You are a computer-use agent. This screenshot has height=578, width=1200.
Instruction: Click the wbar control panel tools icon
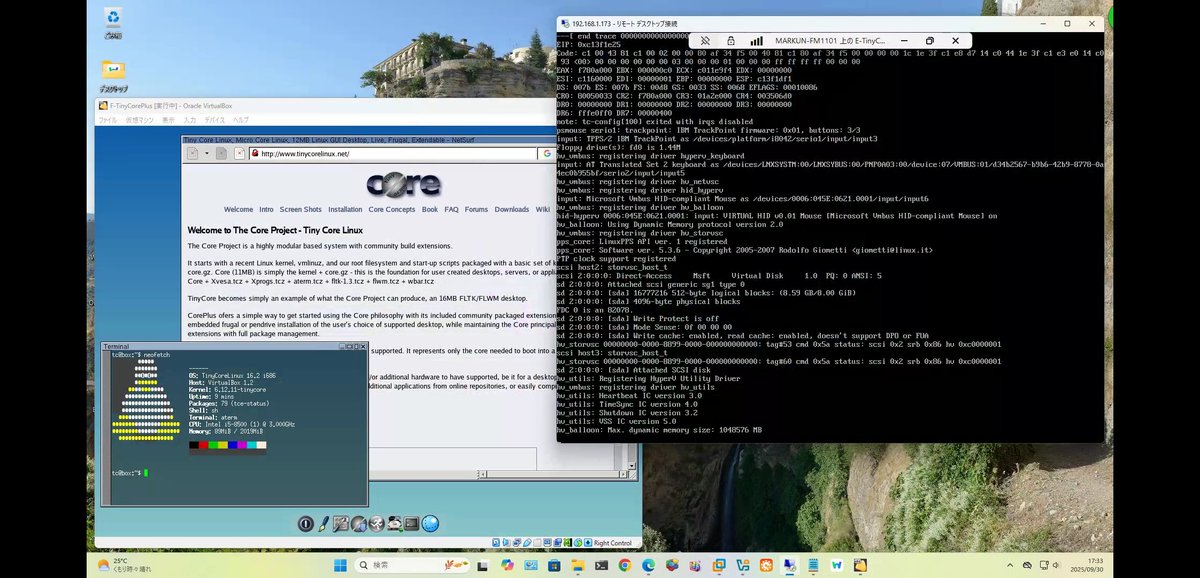[341, 524]
